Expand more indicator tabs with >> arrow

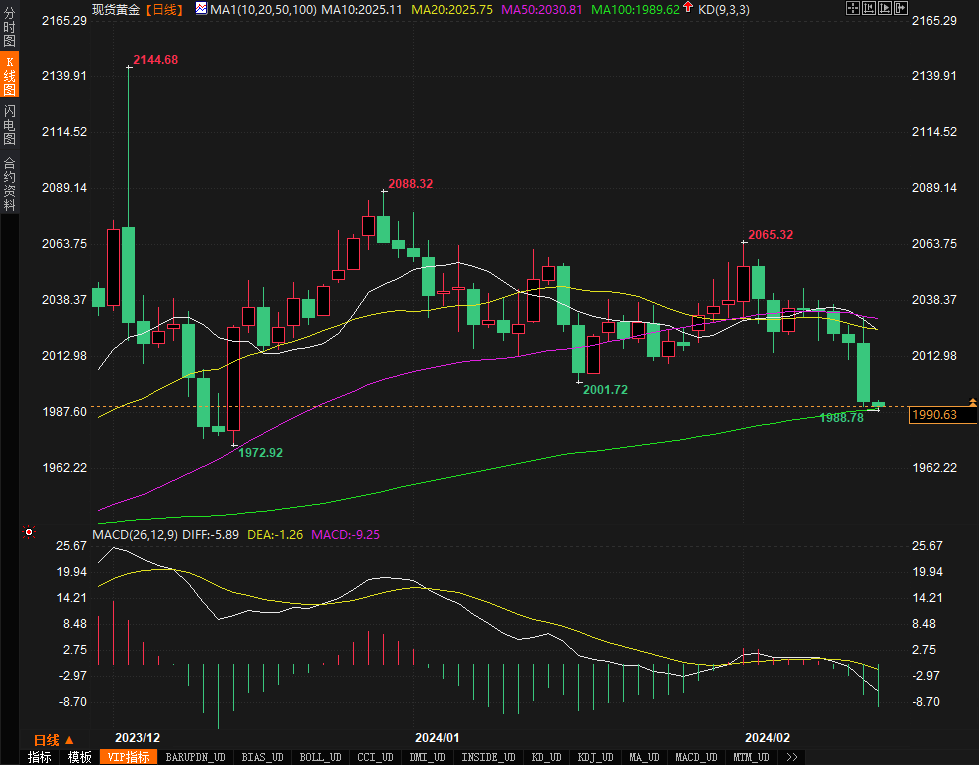(791, 757)
